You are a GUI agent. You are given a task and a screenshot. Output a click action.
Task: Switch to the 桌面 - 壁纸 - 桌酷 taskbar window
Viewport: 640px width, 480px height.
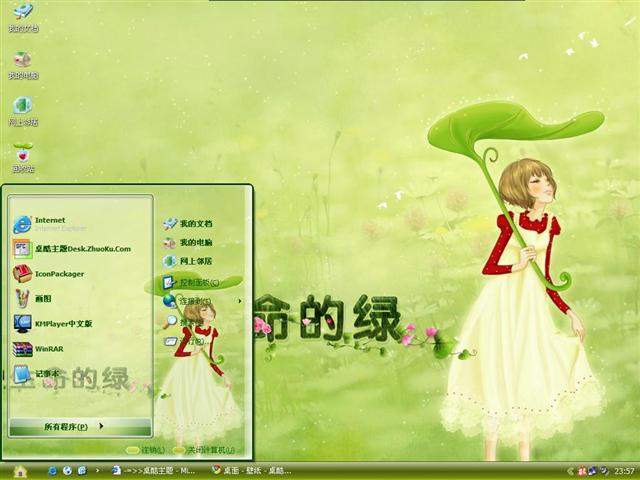[252, 471]
